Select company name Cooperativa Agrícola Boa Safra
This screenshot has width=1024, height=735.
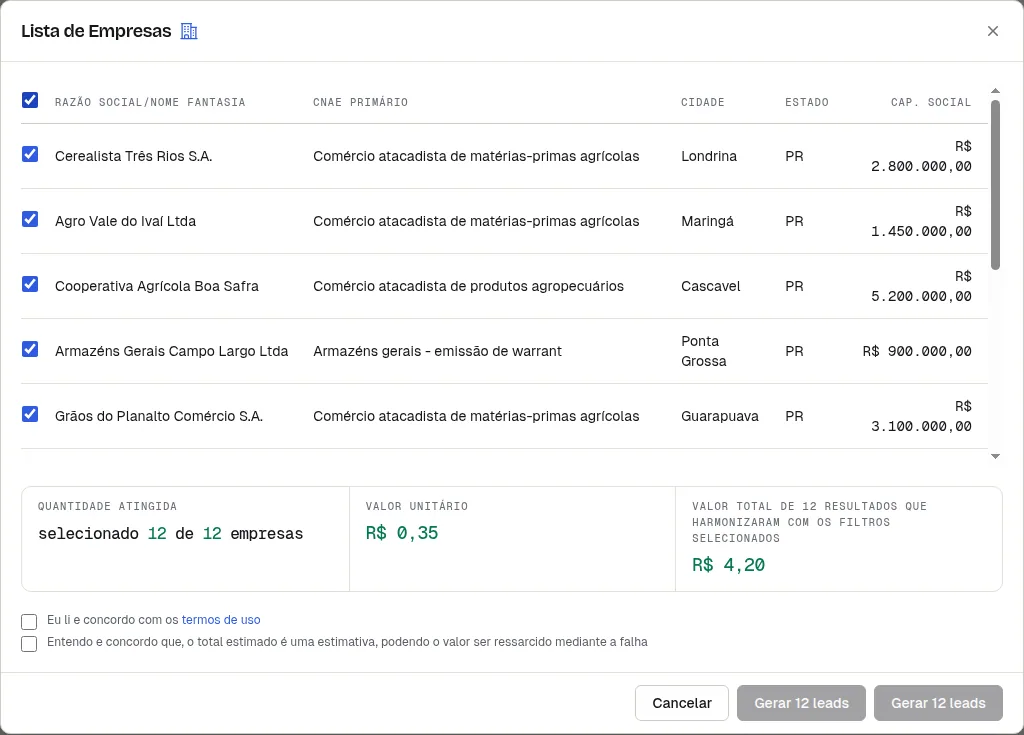(x=157, y=286)
